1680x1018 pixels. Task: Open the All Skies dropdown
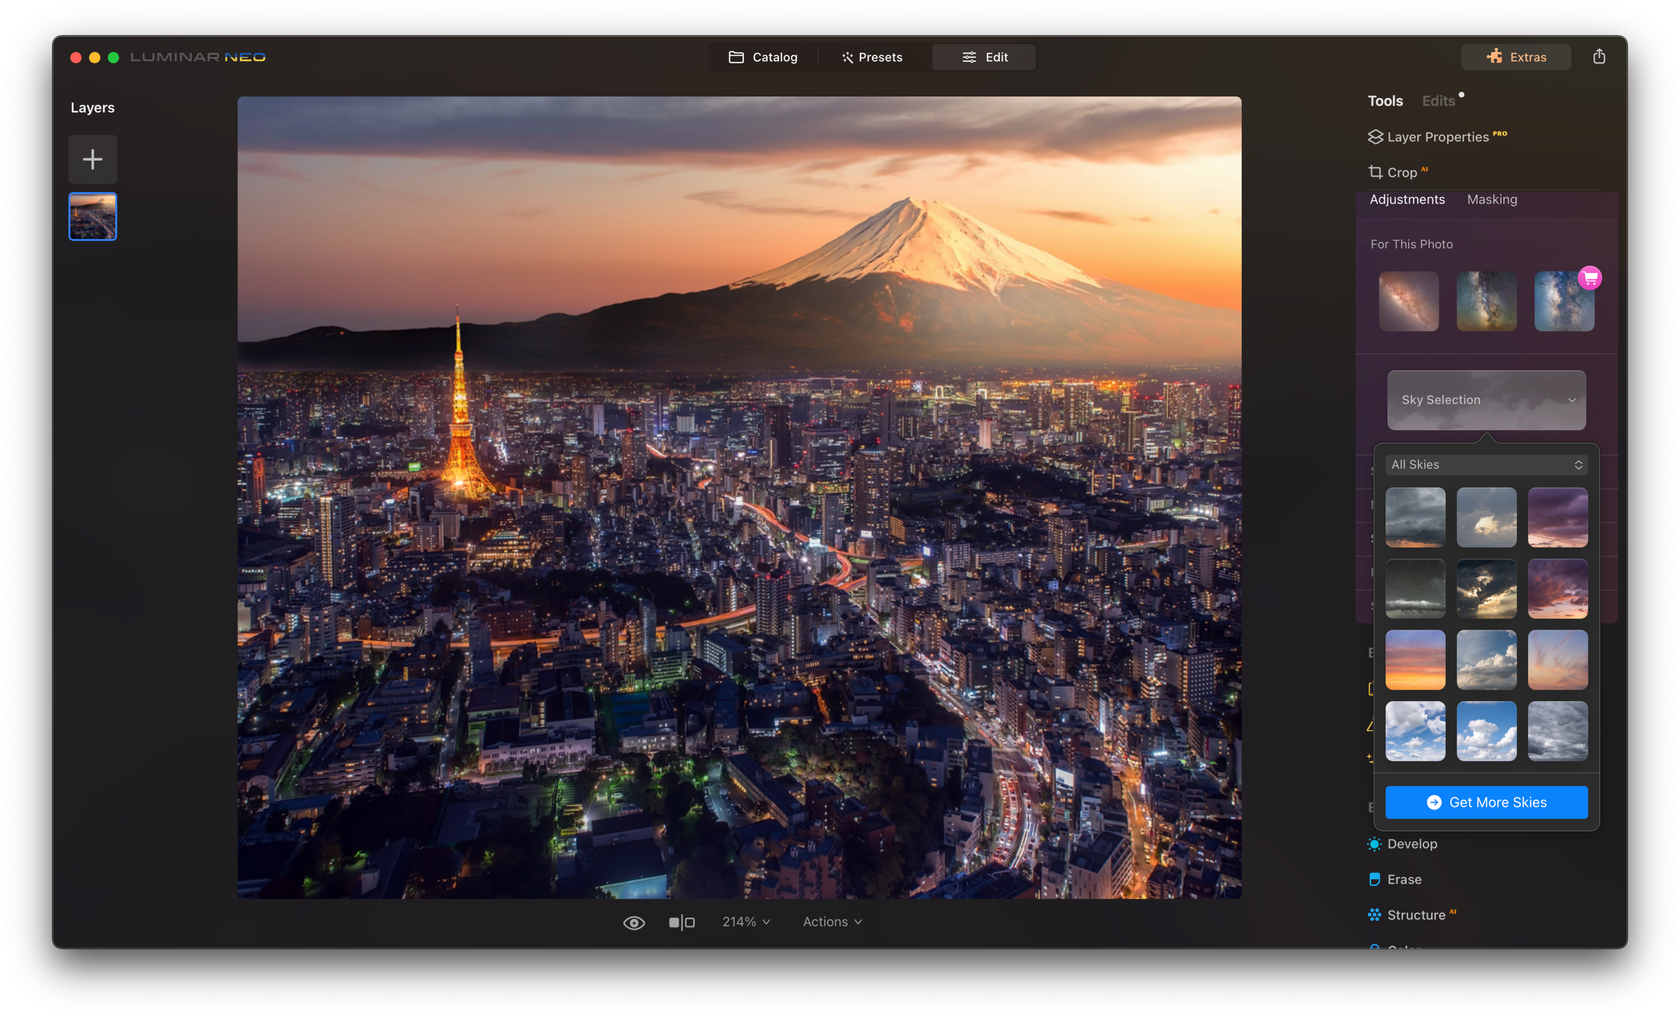pyautogui.click(x=1486, y=464)
